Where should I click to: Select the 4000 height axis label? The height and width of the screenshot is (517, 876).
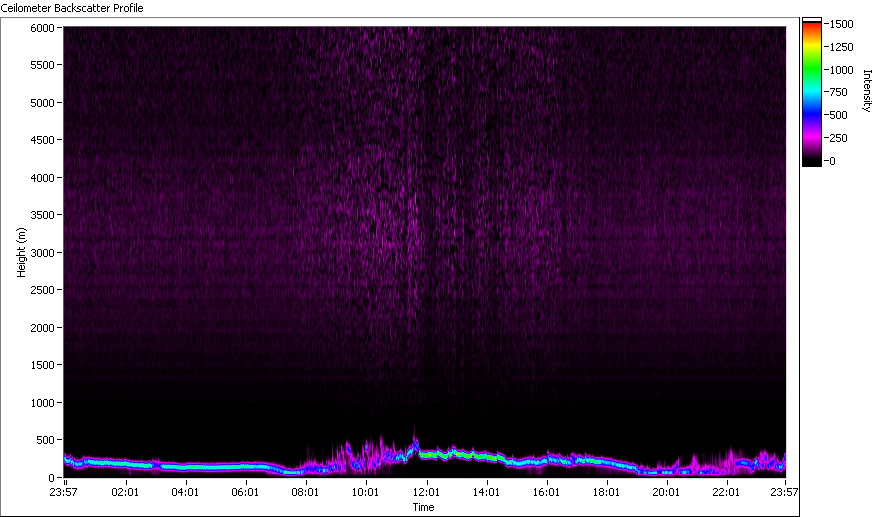tap(42, 178)
